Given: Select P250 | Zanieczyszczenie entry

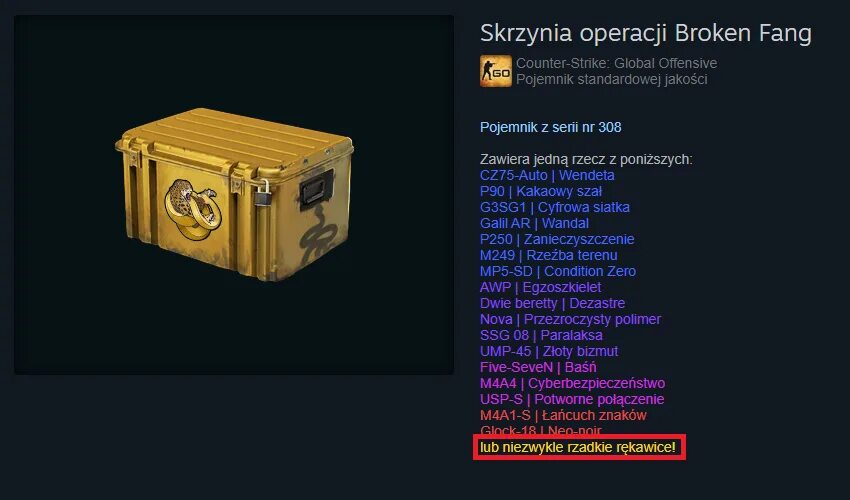Looking at the screenshot, I should click(557, 239).
